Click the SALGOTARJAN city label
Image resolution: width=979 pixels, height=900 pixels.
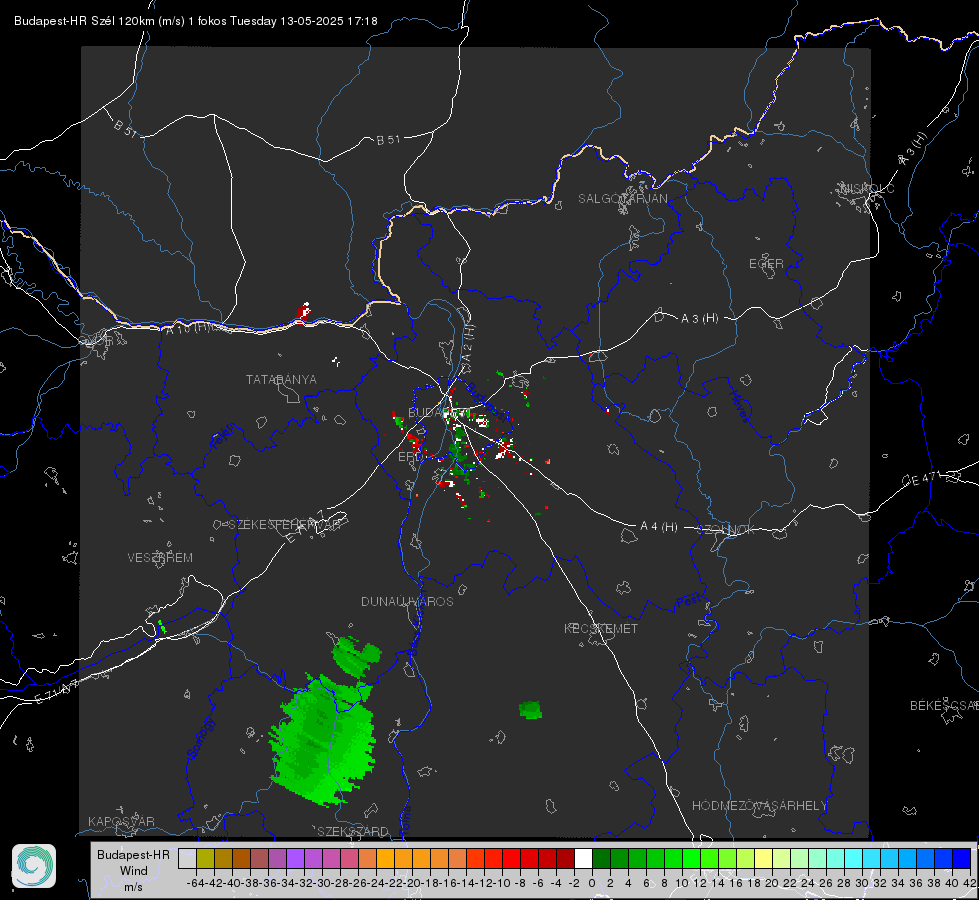click(622, 199)
